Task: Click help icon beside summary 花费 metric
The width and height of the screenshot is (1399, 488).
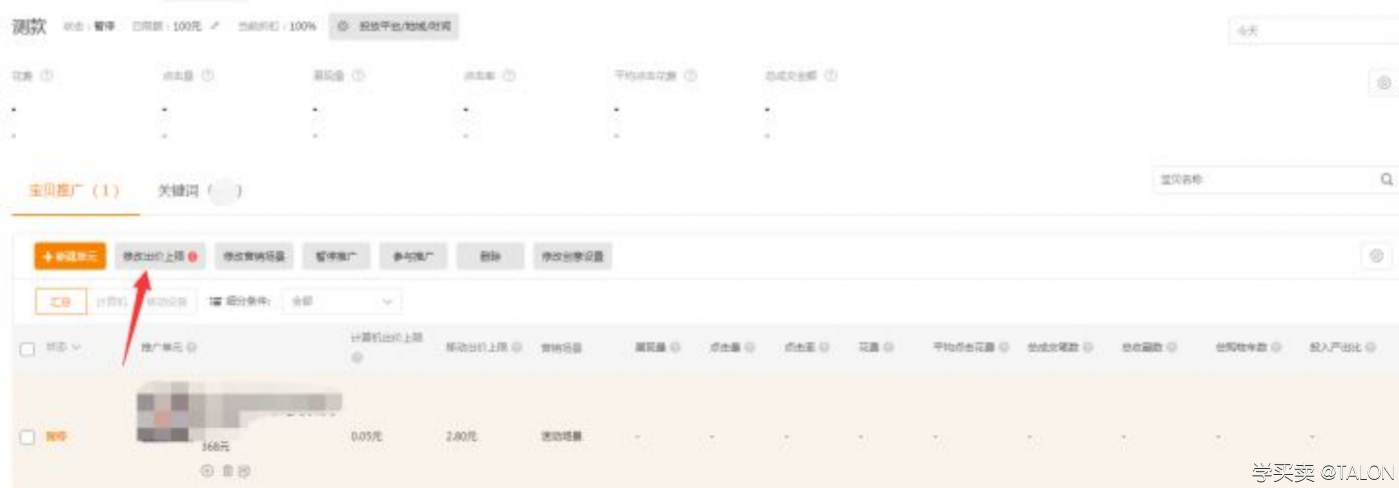Action: pos(46,76)
